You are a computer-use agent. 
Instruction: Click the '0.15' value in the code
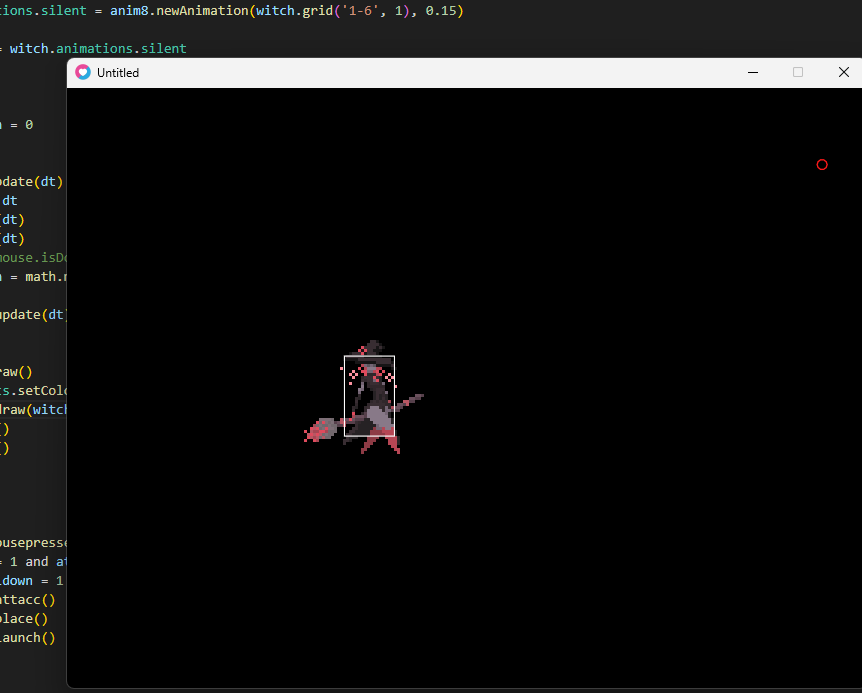pyautogui.click(x=441, y=10)
